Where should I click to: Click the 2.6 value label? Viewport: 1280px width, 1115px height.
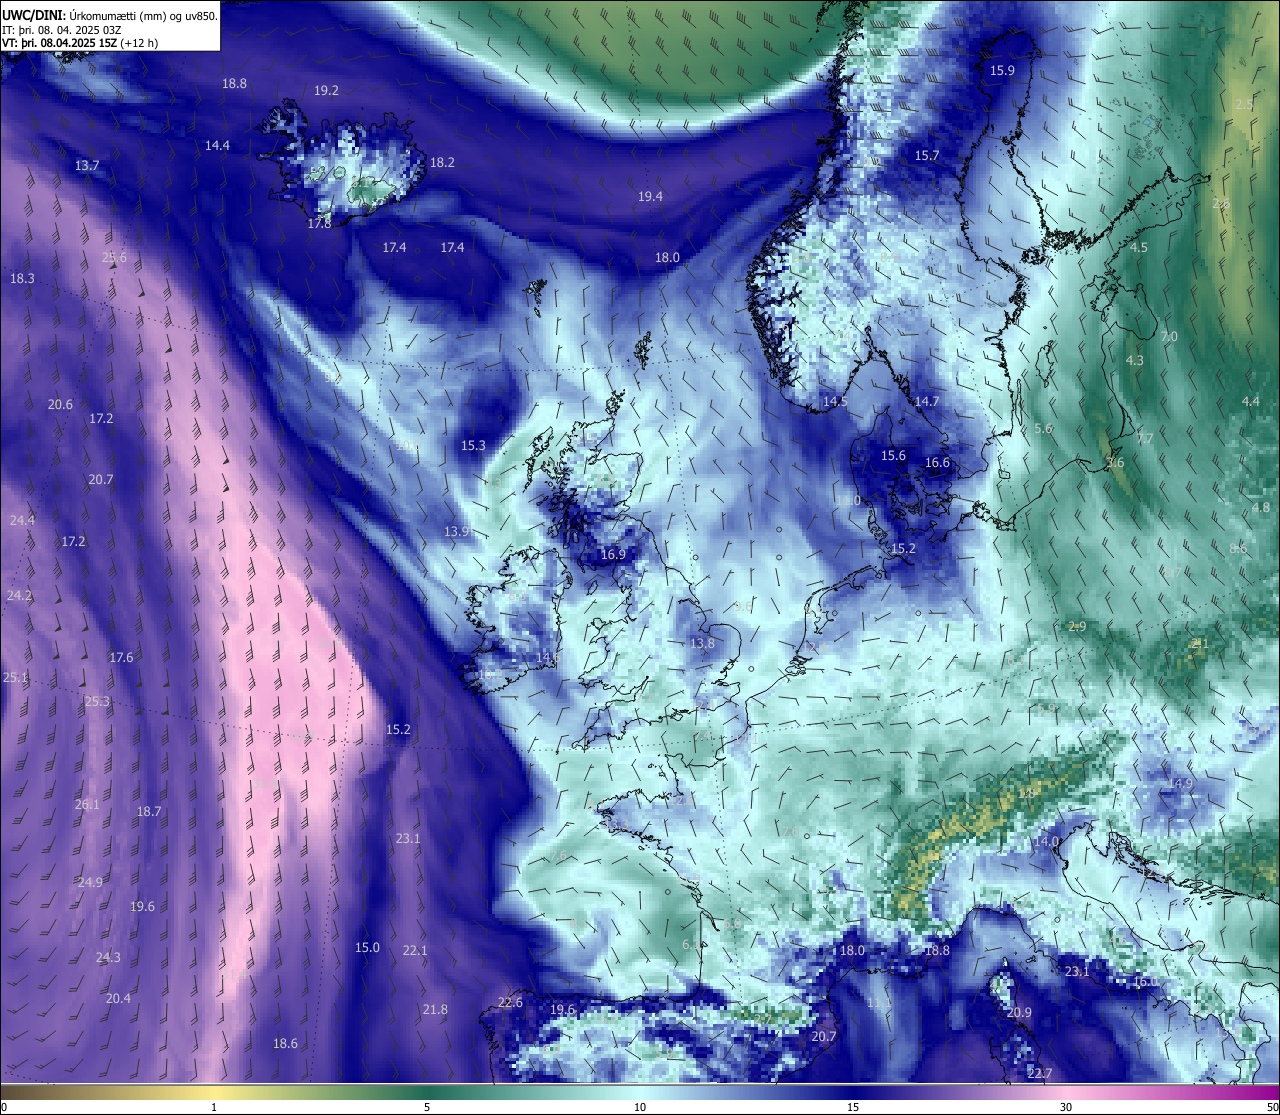point(1221,203)
